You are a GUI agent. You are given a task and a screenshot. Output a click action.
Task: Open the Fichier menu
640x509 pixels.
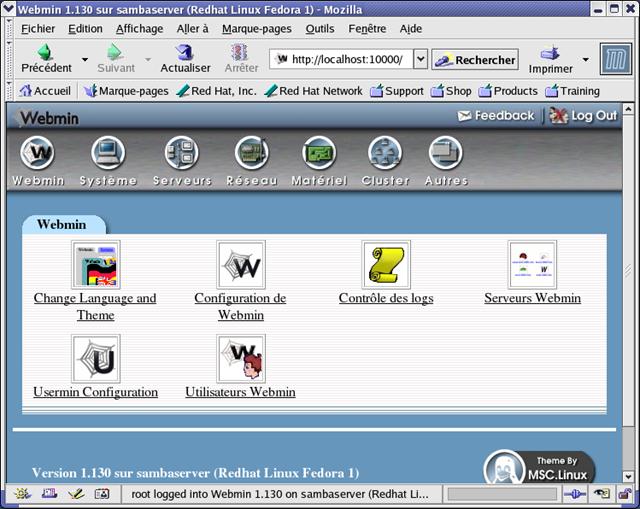[38, 29]
